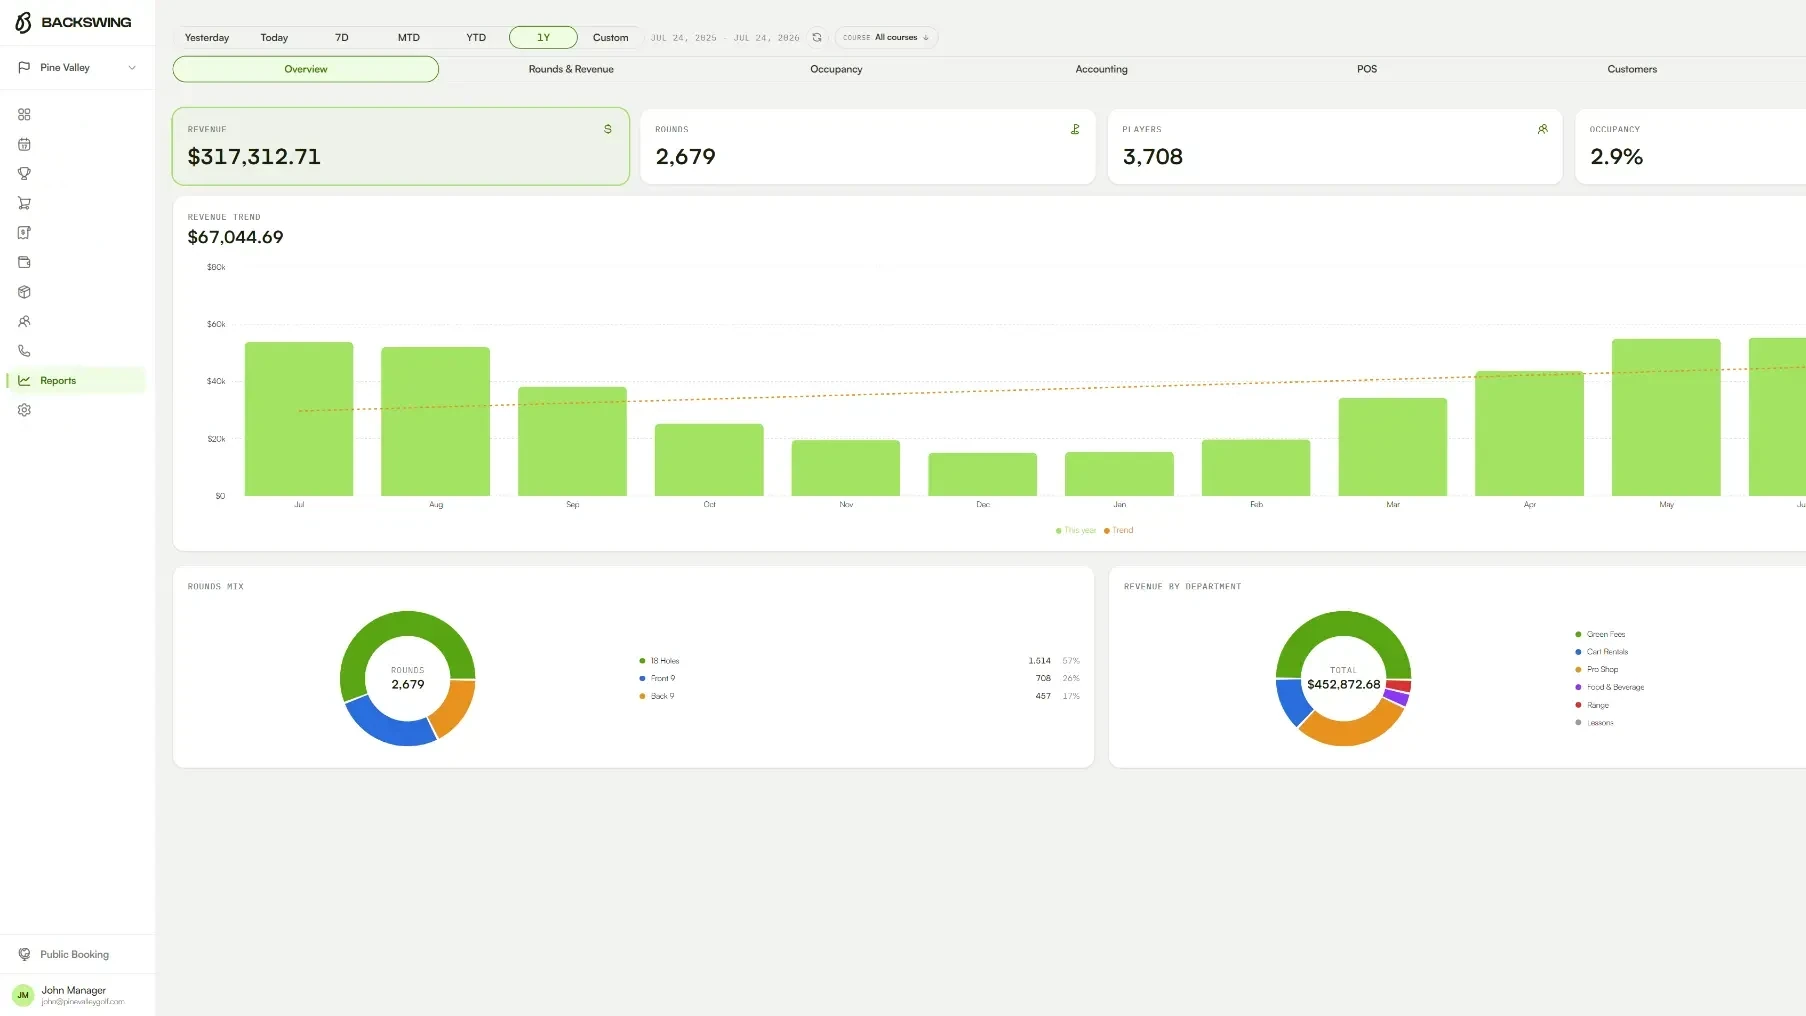Screen dimensions: 1806x1016
Task: Click the 18 Holes legend swatch
Action: [642, 661]
